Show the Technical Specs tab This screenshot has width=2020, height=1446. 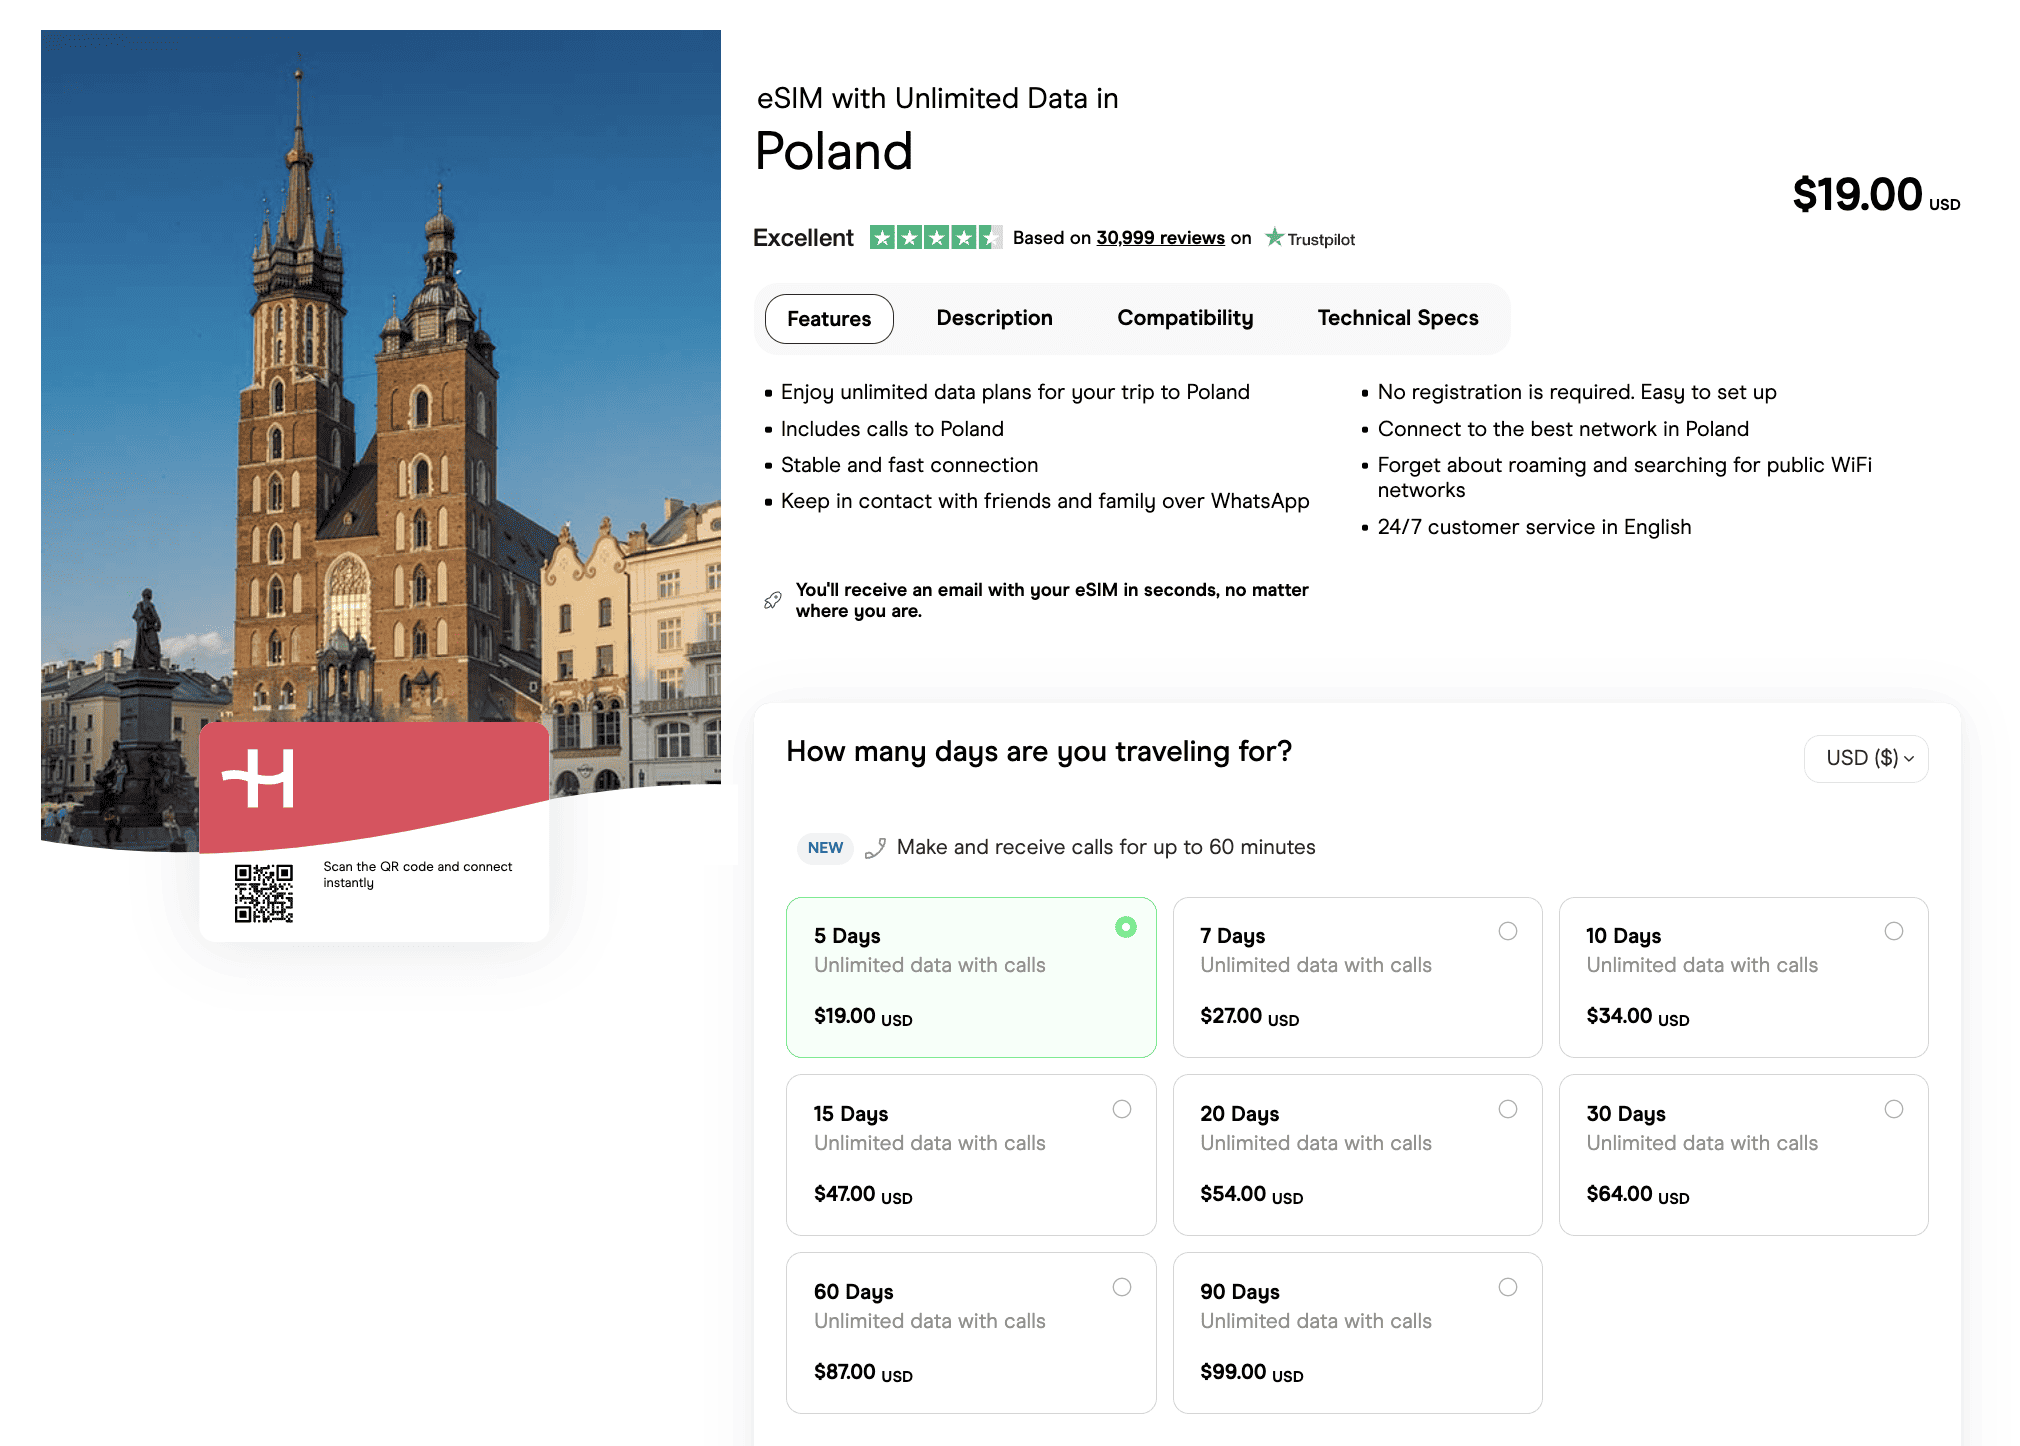click(x=1397, y=318)
